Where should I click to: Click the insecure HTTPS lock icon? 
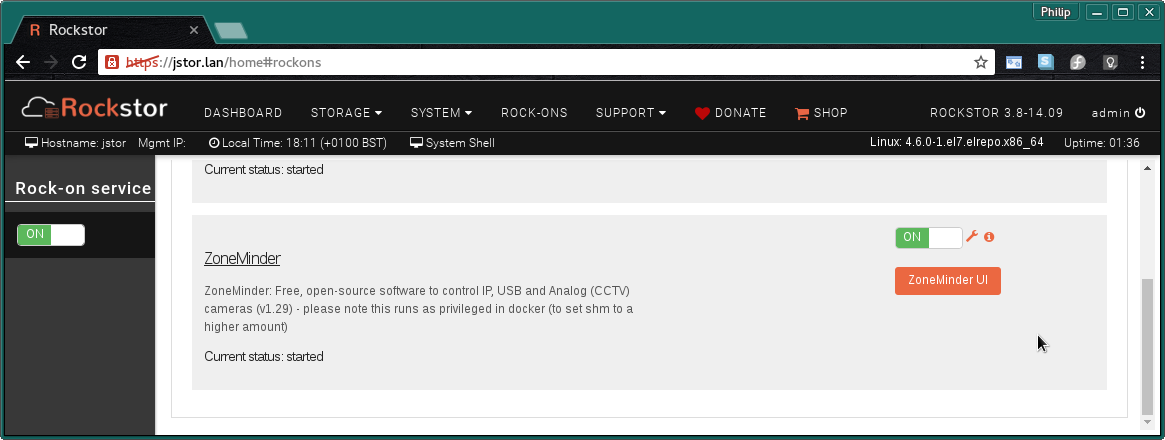[111, 62]
